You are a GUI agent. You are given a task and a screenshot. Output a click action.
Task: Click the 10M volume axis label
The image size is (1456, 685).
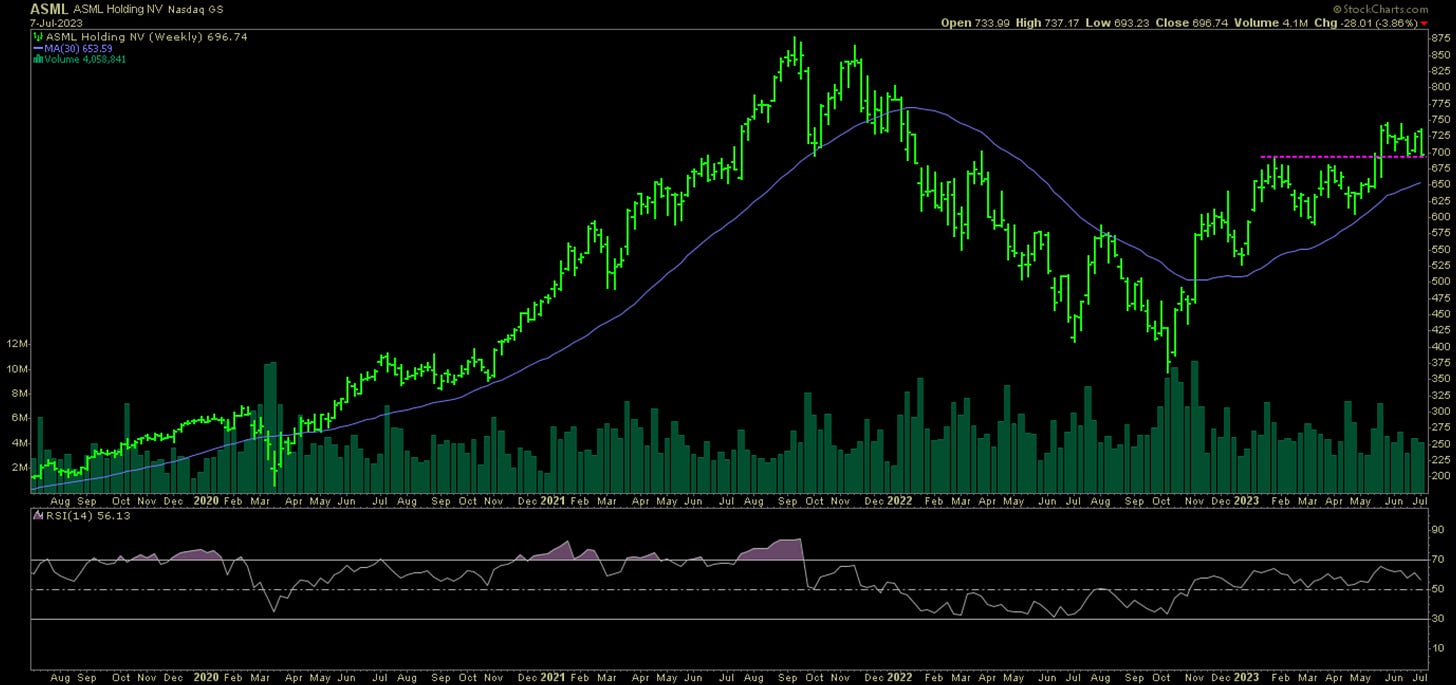(x=15, y=369)
